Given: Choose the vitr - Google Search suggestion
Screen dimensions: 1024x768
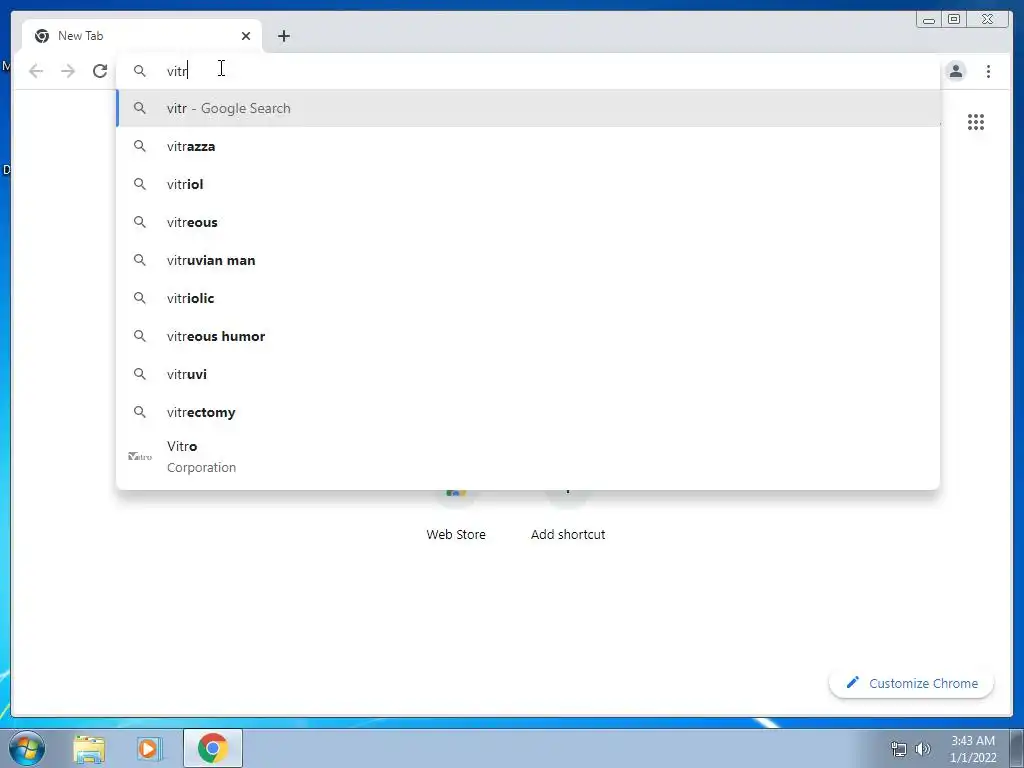Looking at the screenshot, I should click(528, 108).
